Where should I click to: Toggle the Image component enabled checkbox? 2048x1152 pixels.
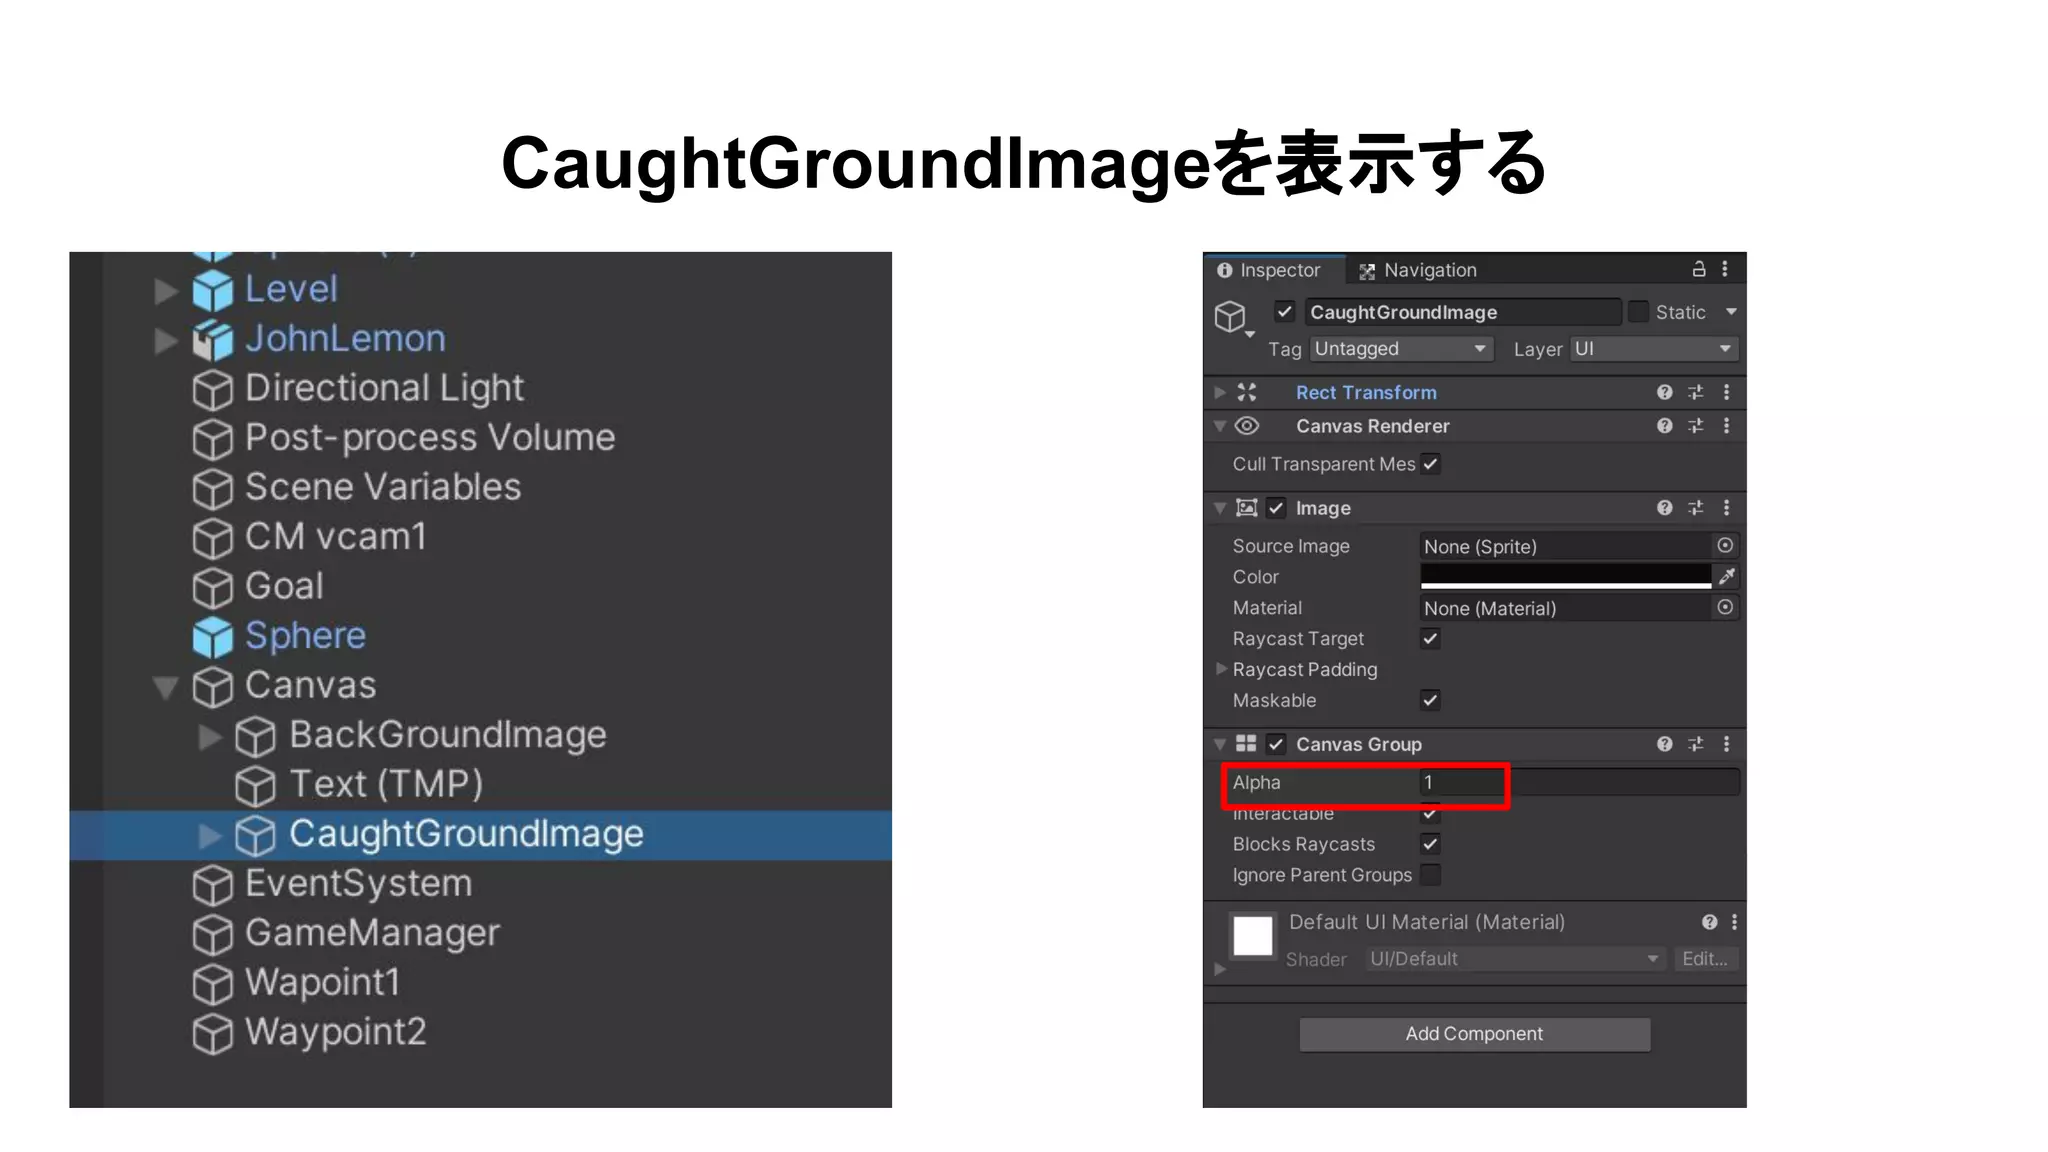1276,508
